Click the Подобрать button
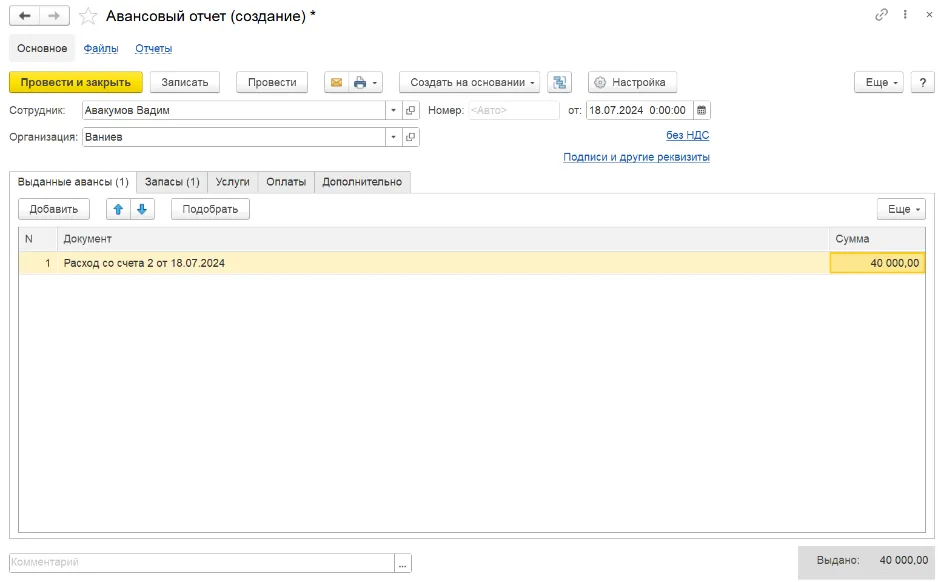The height and width of the screenshot is (582, 938). click(x=211, y=209)
